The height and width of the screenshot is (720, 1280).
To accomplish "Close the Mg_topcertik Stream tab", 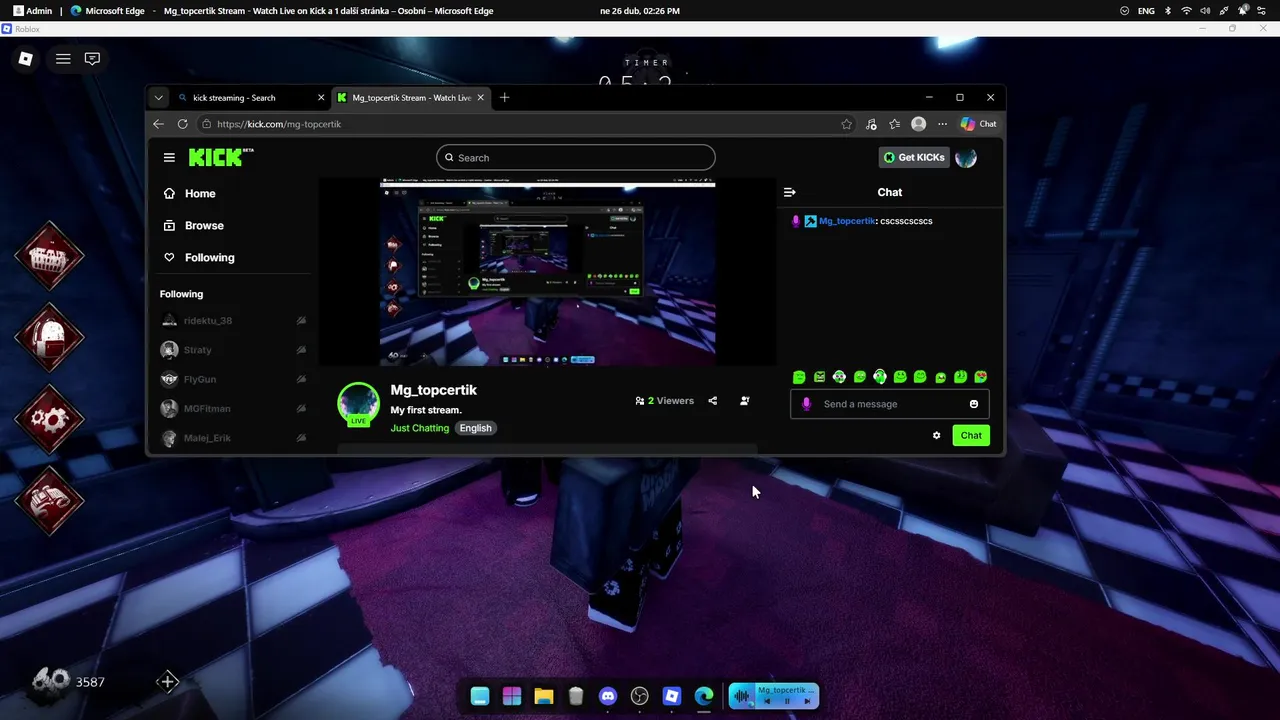I will pyautogui.click(x=480, y=98).
